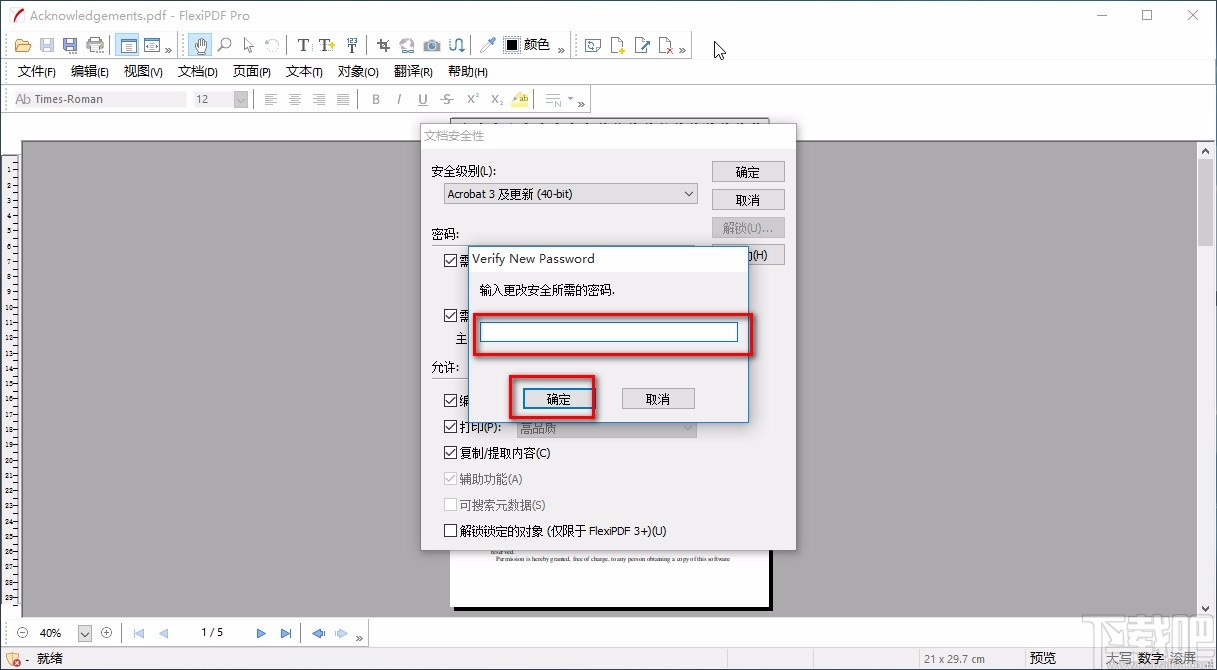Viewport: 1217px width, 670px height.
Task: Click the camera snapshot icon
Action: [432, 45]
